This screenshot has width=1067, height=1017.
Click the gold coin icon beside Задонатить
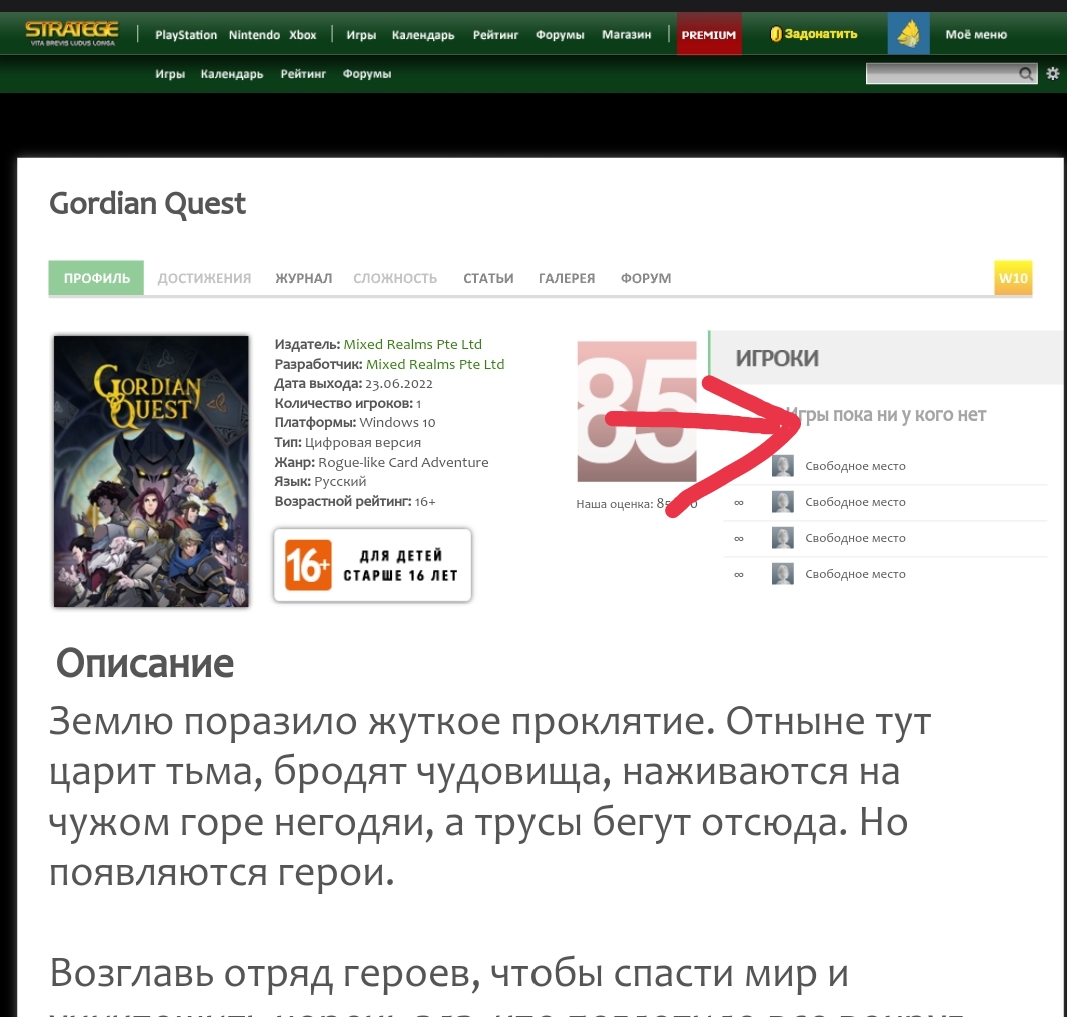tap(776, 34)
